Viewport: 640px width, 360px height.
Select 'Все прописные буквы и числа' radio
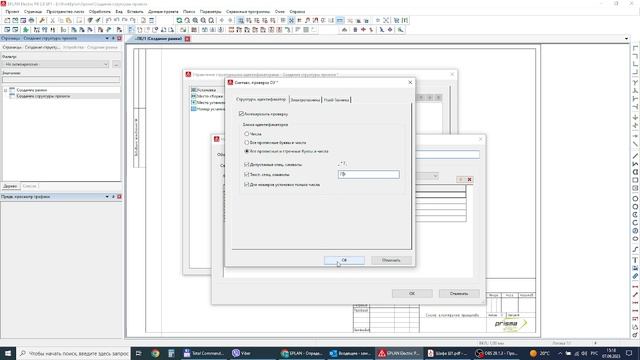(247, 142)
